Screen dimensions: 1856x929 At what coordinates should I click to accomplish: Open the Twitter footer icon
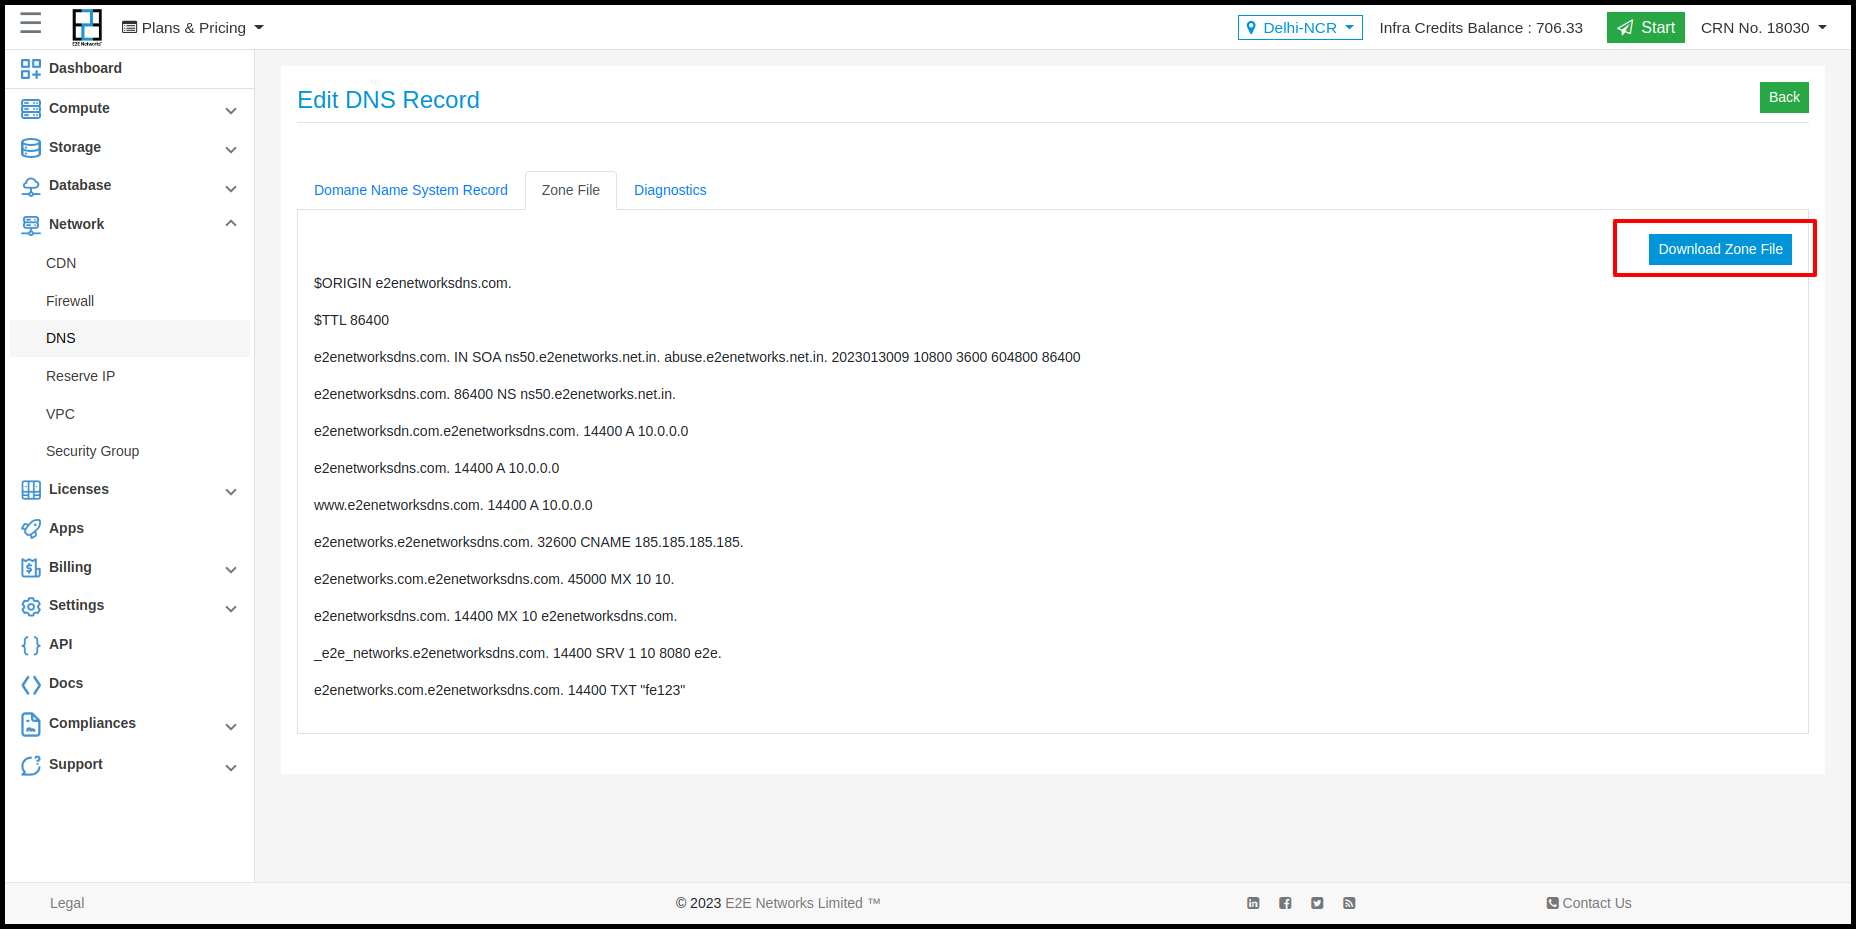coord(1317,903)
